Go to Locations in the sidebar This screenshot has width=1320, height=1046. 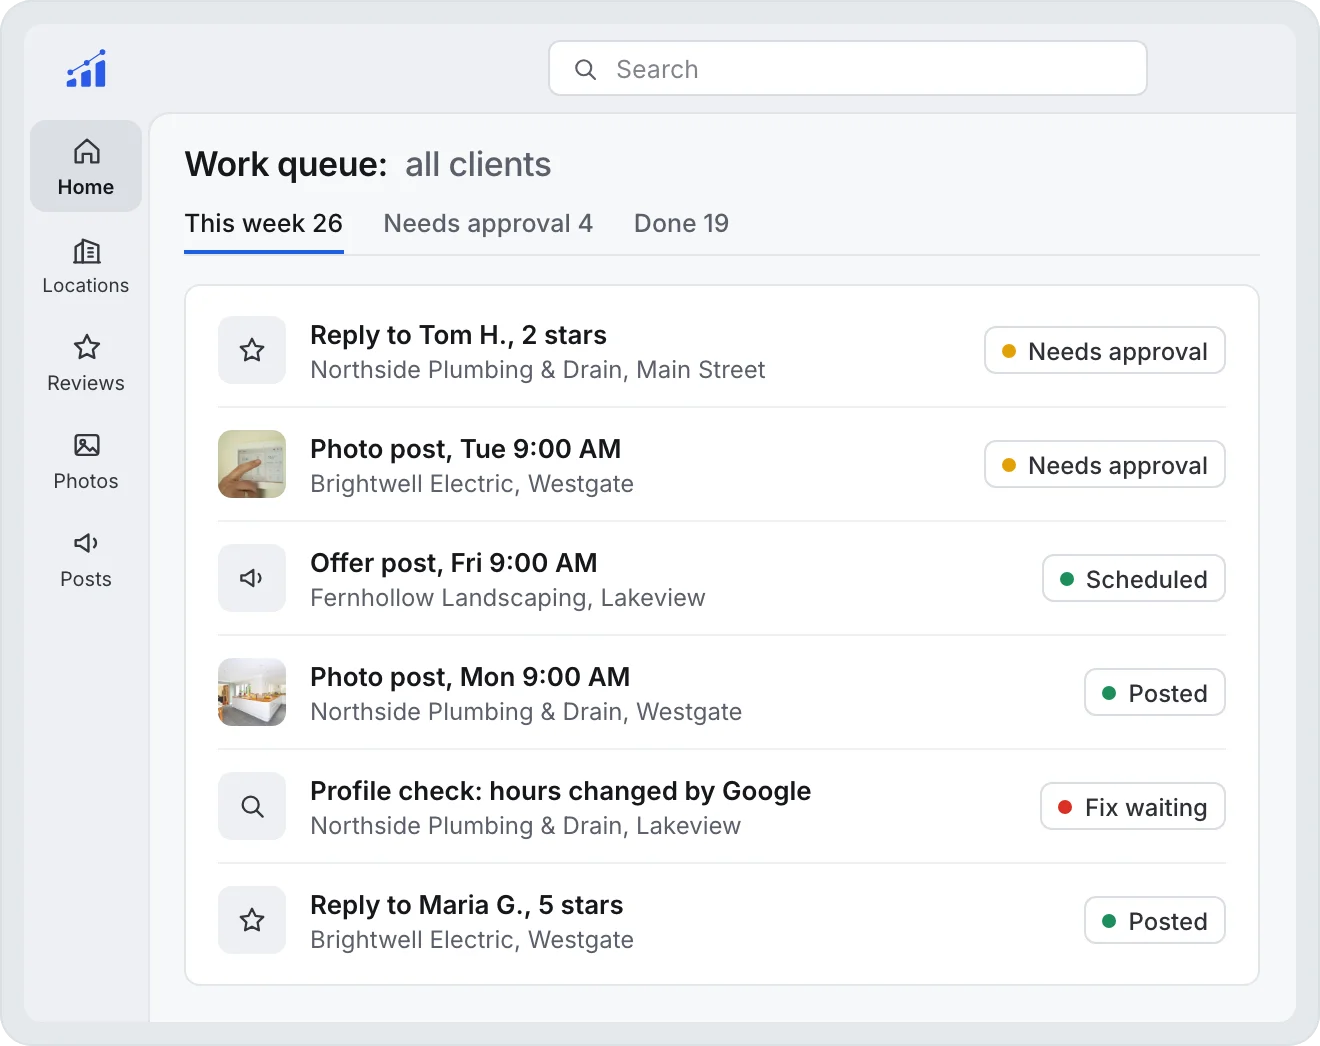point(86,266)
